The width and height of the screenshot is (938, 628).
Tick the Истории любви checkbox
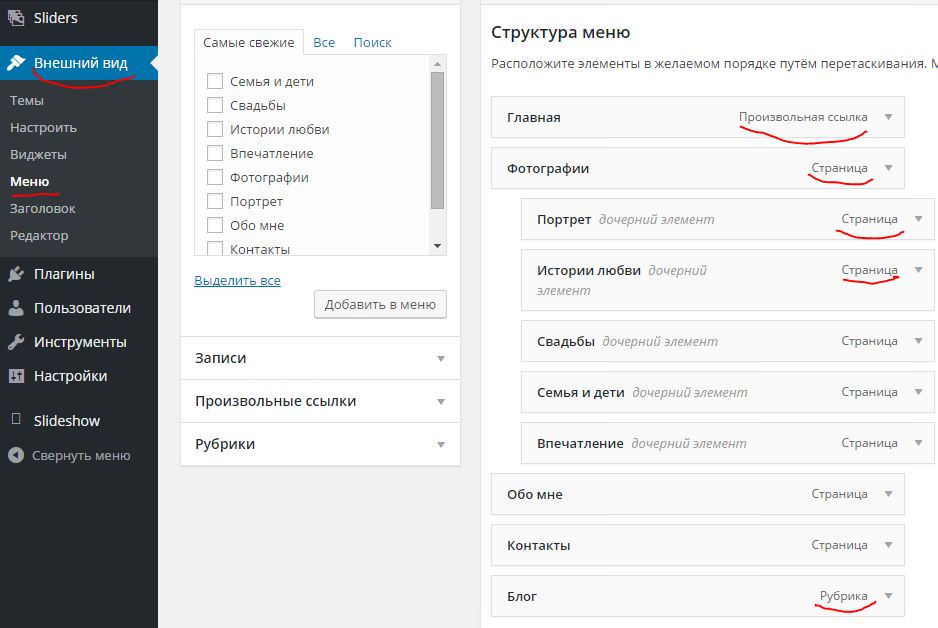(x=215, y=129)
